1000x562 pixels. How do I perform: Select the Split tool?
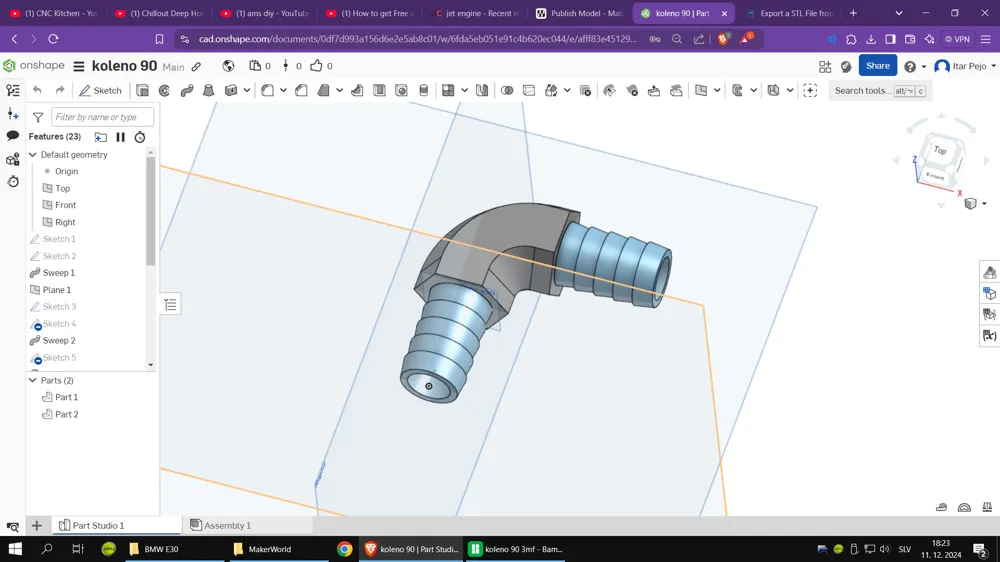click(x=529, y=91)
